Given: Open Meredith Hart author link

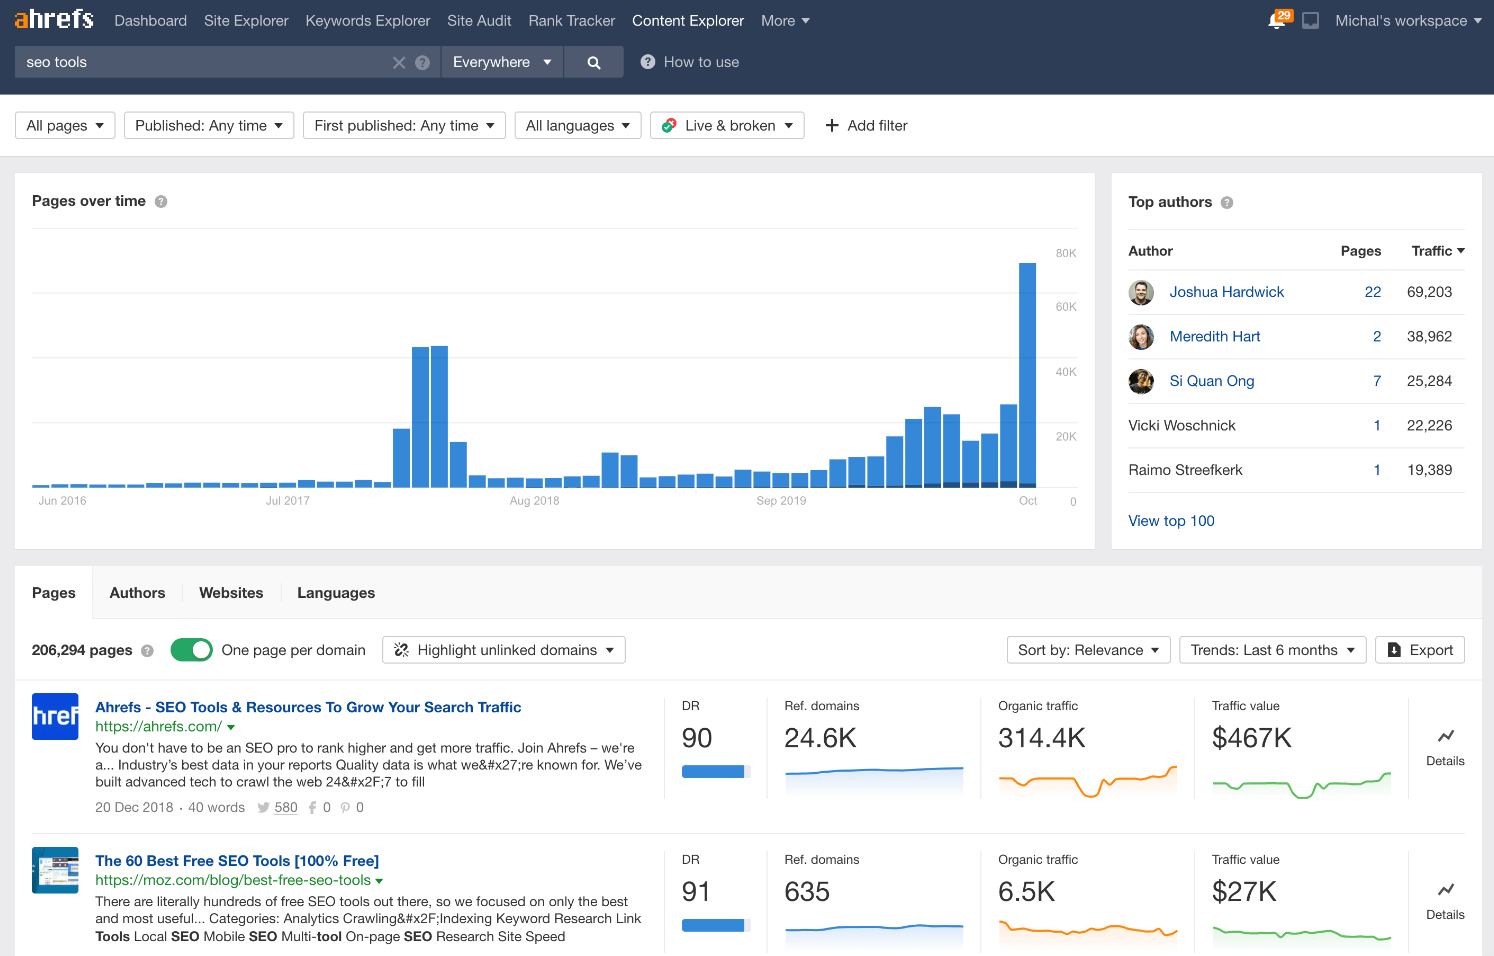Looking at the screenshot, I should tap(1215, 337).
